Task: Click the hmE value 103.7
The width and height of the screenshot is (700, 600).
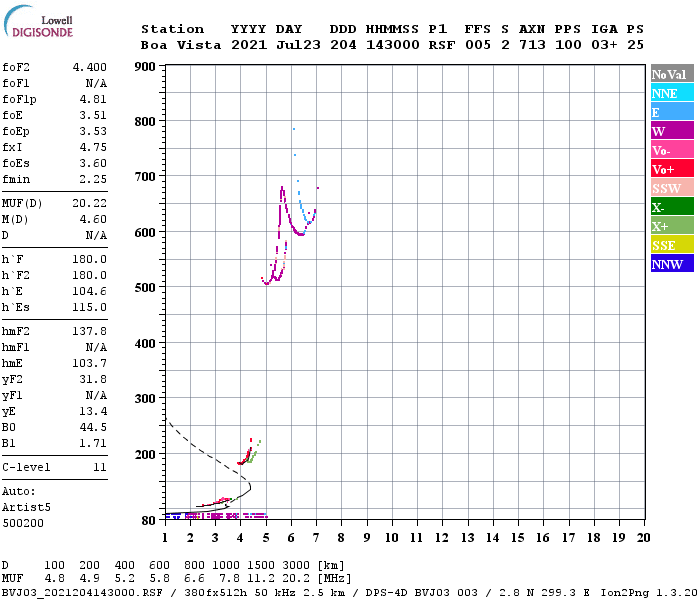Action: click(x=90, y=363)
